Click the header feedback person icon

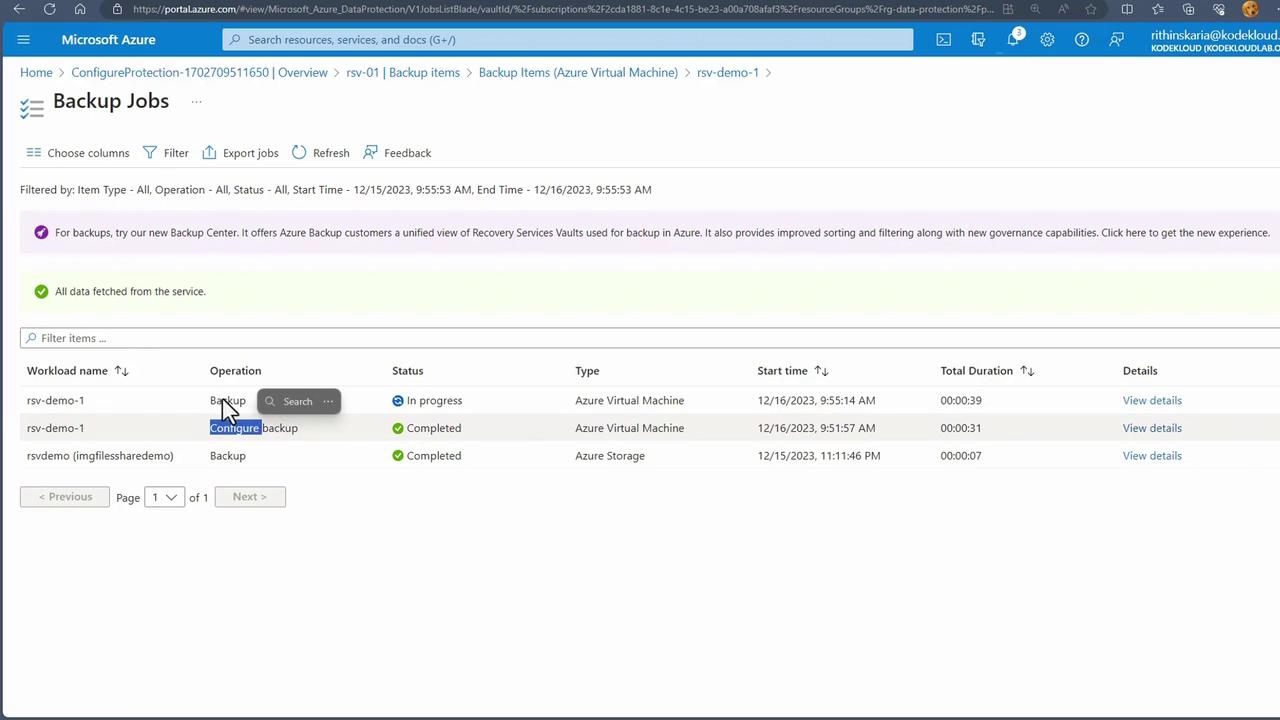tap(1116, 40)
